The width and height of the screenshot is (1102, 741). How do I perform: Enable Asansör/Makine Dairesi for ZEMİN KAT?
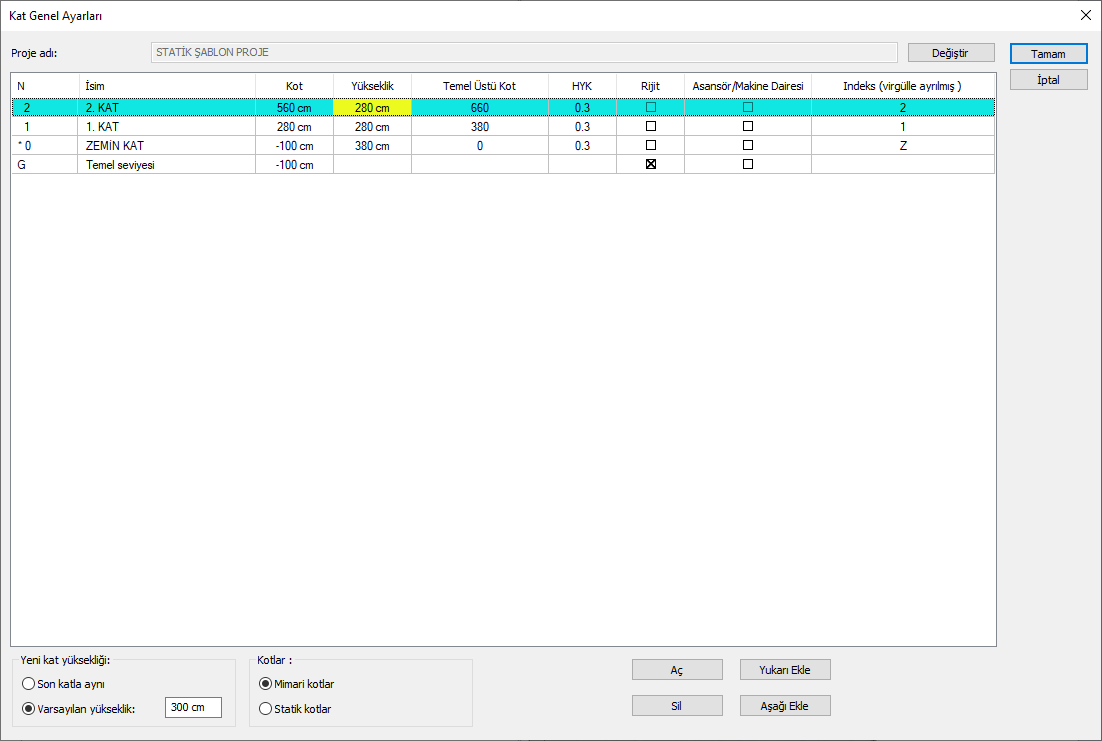coord(748,146)
